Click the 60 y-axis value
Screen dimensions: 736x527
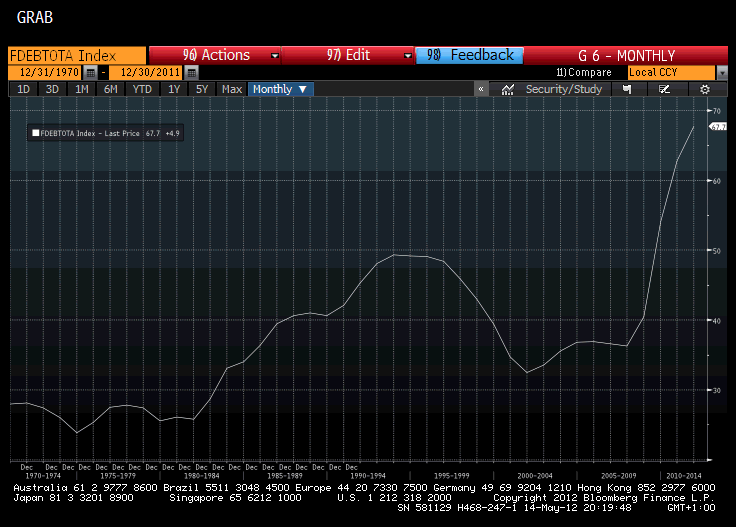click(x=717, y=181)
